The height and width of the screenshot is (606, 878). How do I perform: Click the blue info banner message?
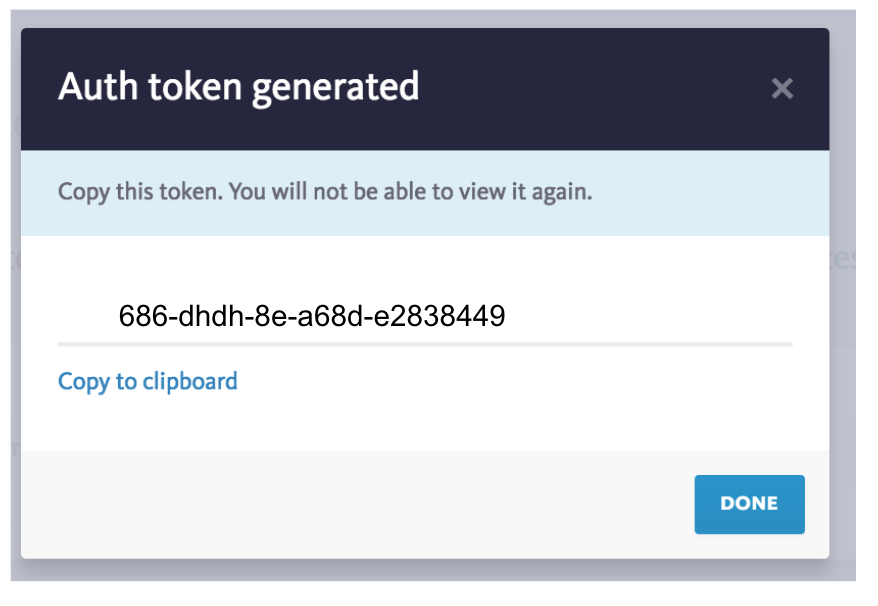pyautogui.click(x=425, y=193)
